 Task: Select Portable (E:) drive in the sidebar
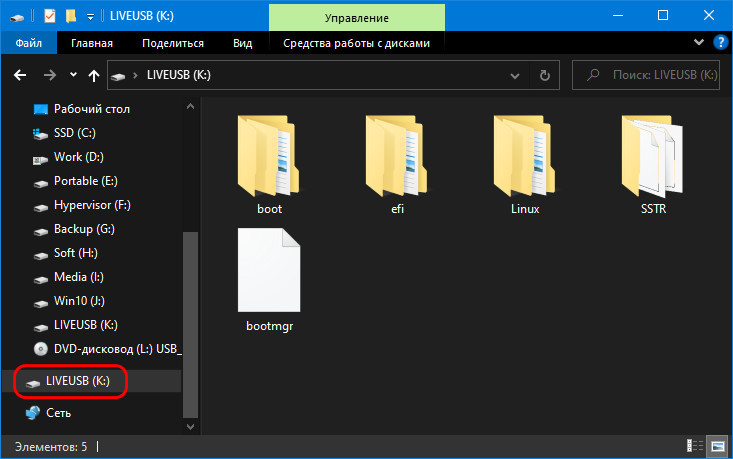(x=86, y=181)
